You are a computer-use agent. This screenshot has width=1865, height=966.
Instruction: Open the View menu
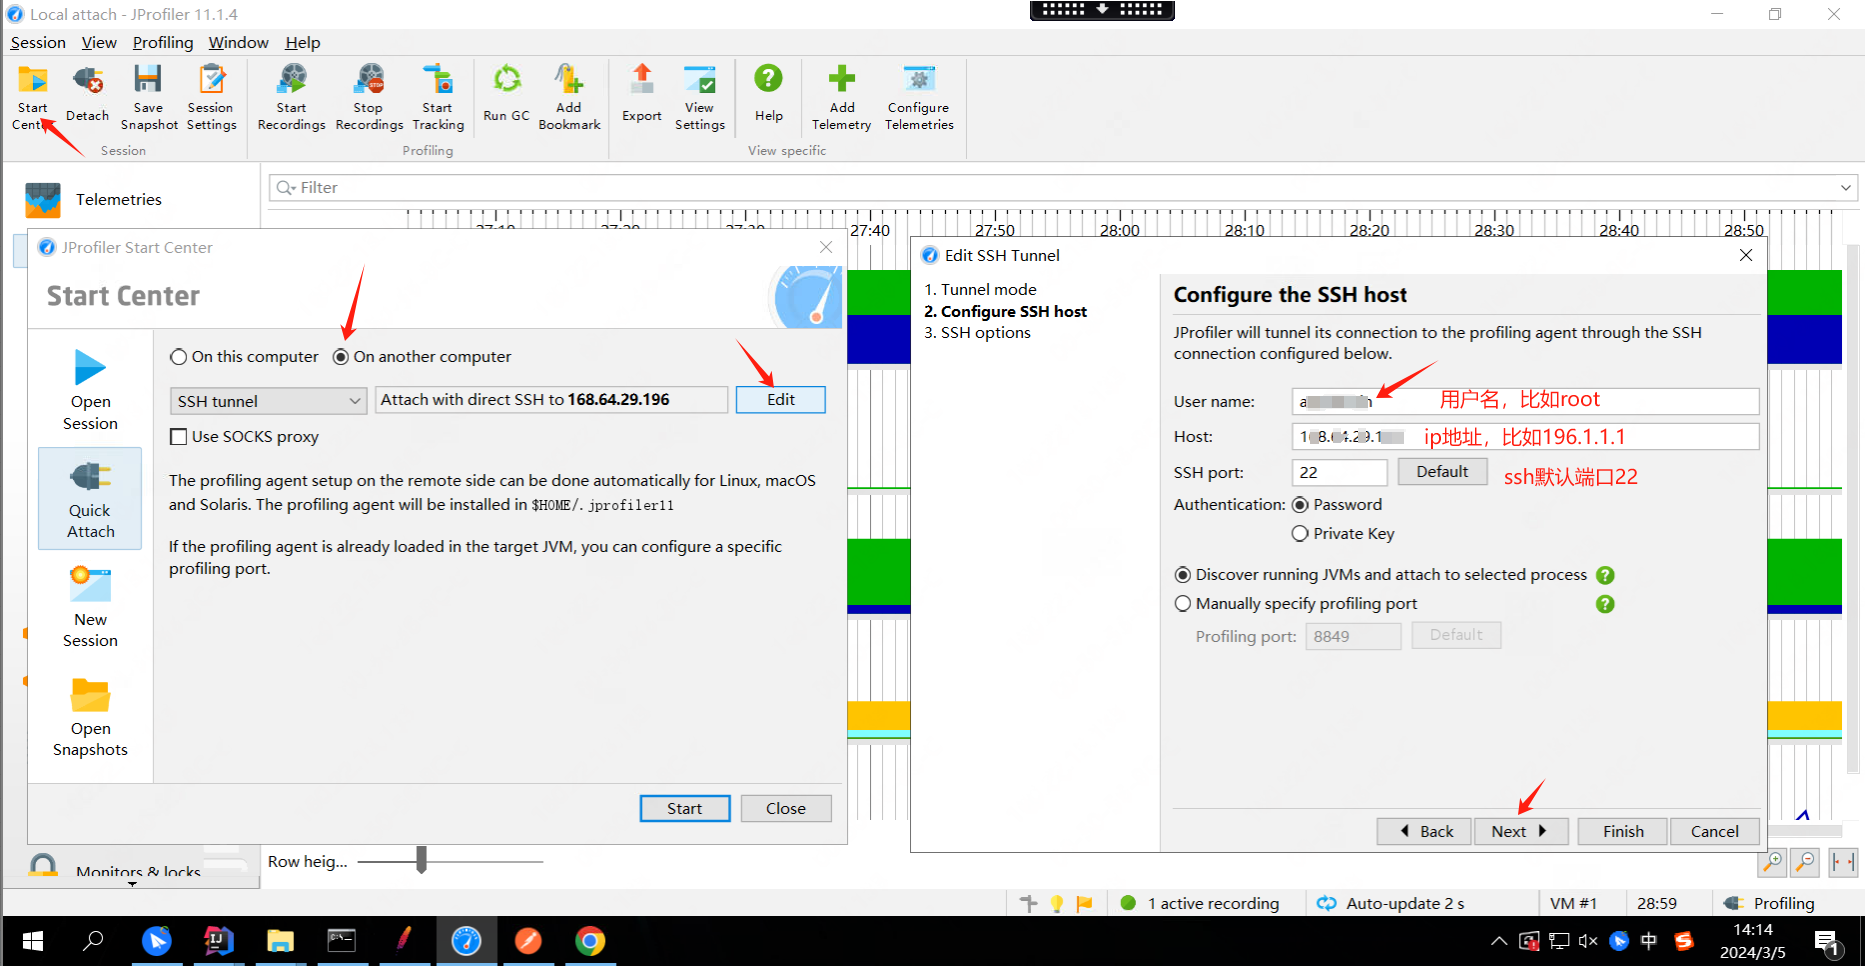[x=99, y=43]
